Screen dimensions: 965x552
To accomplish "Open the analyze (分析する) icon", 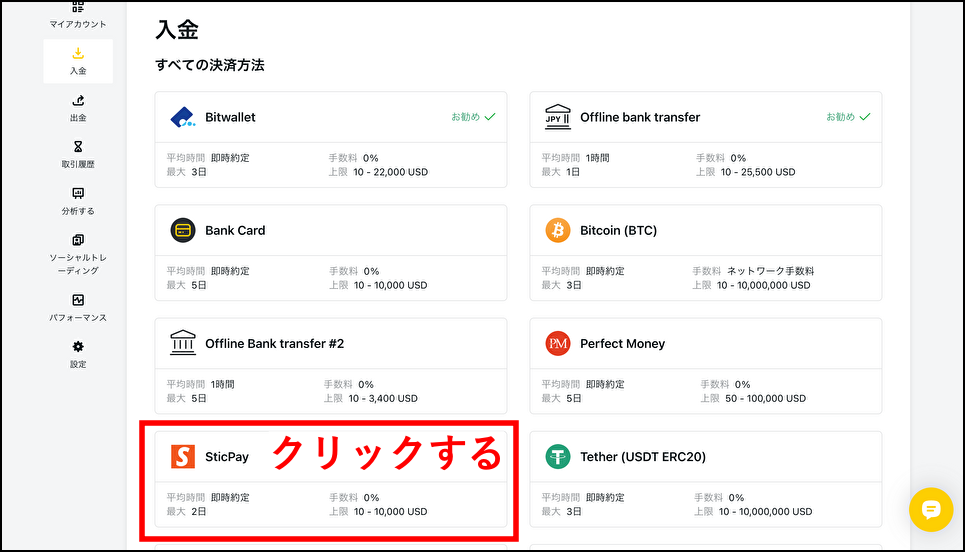I will coord(78,193).
